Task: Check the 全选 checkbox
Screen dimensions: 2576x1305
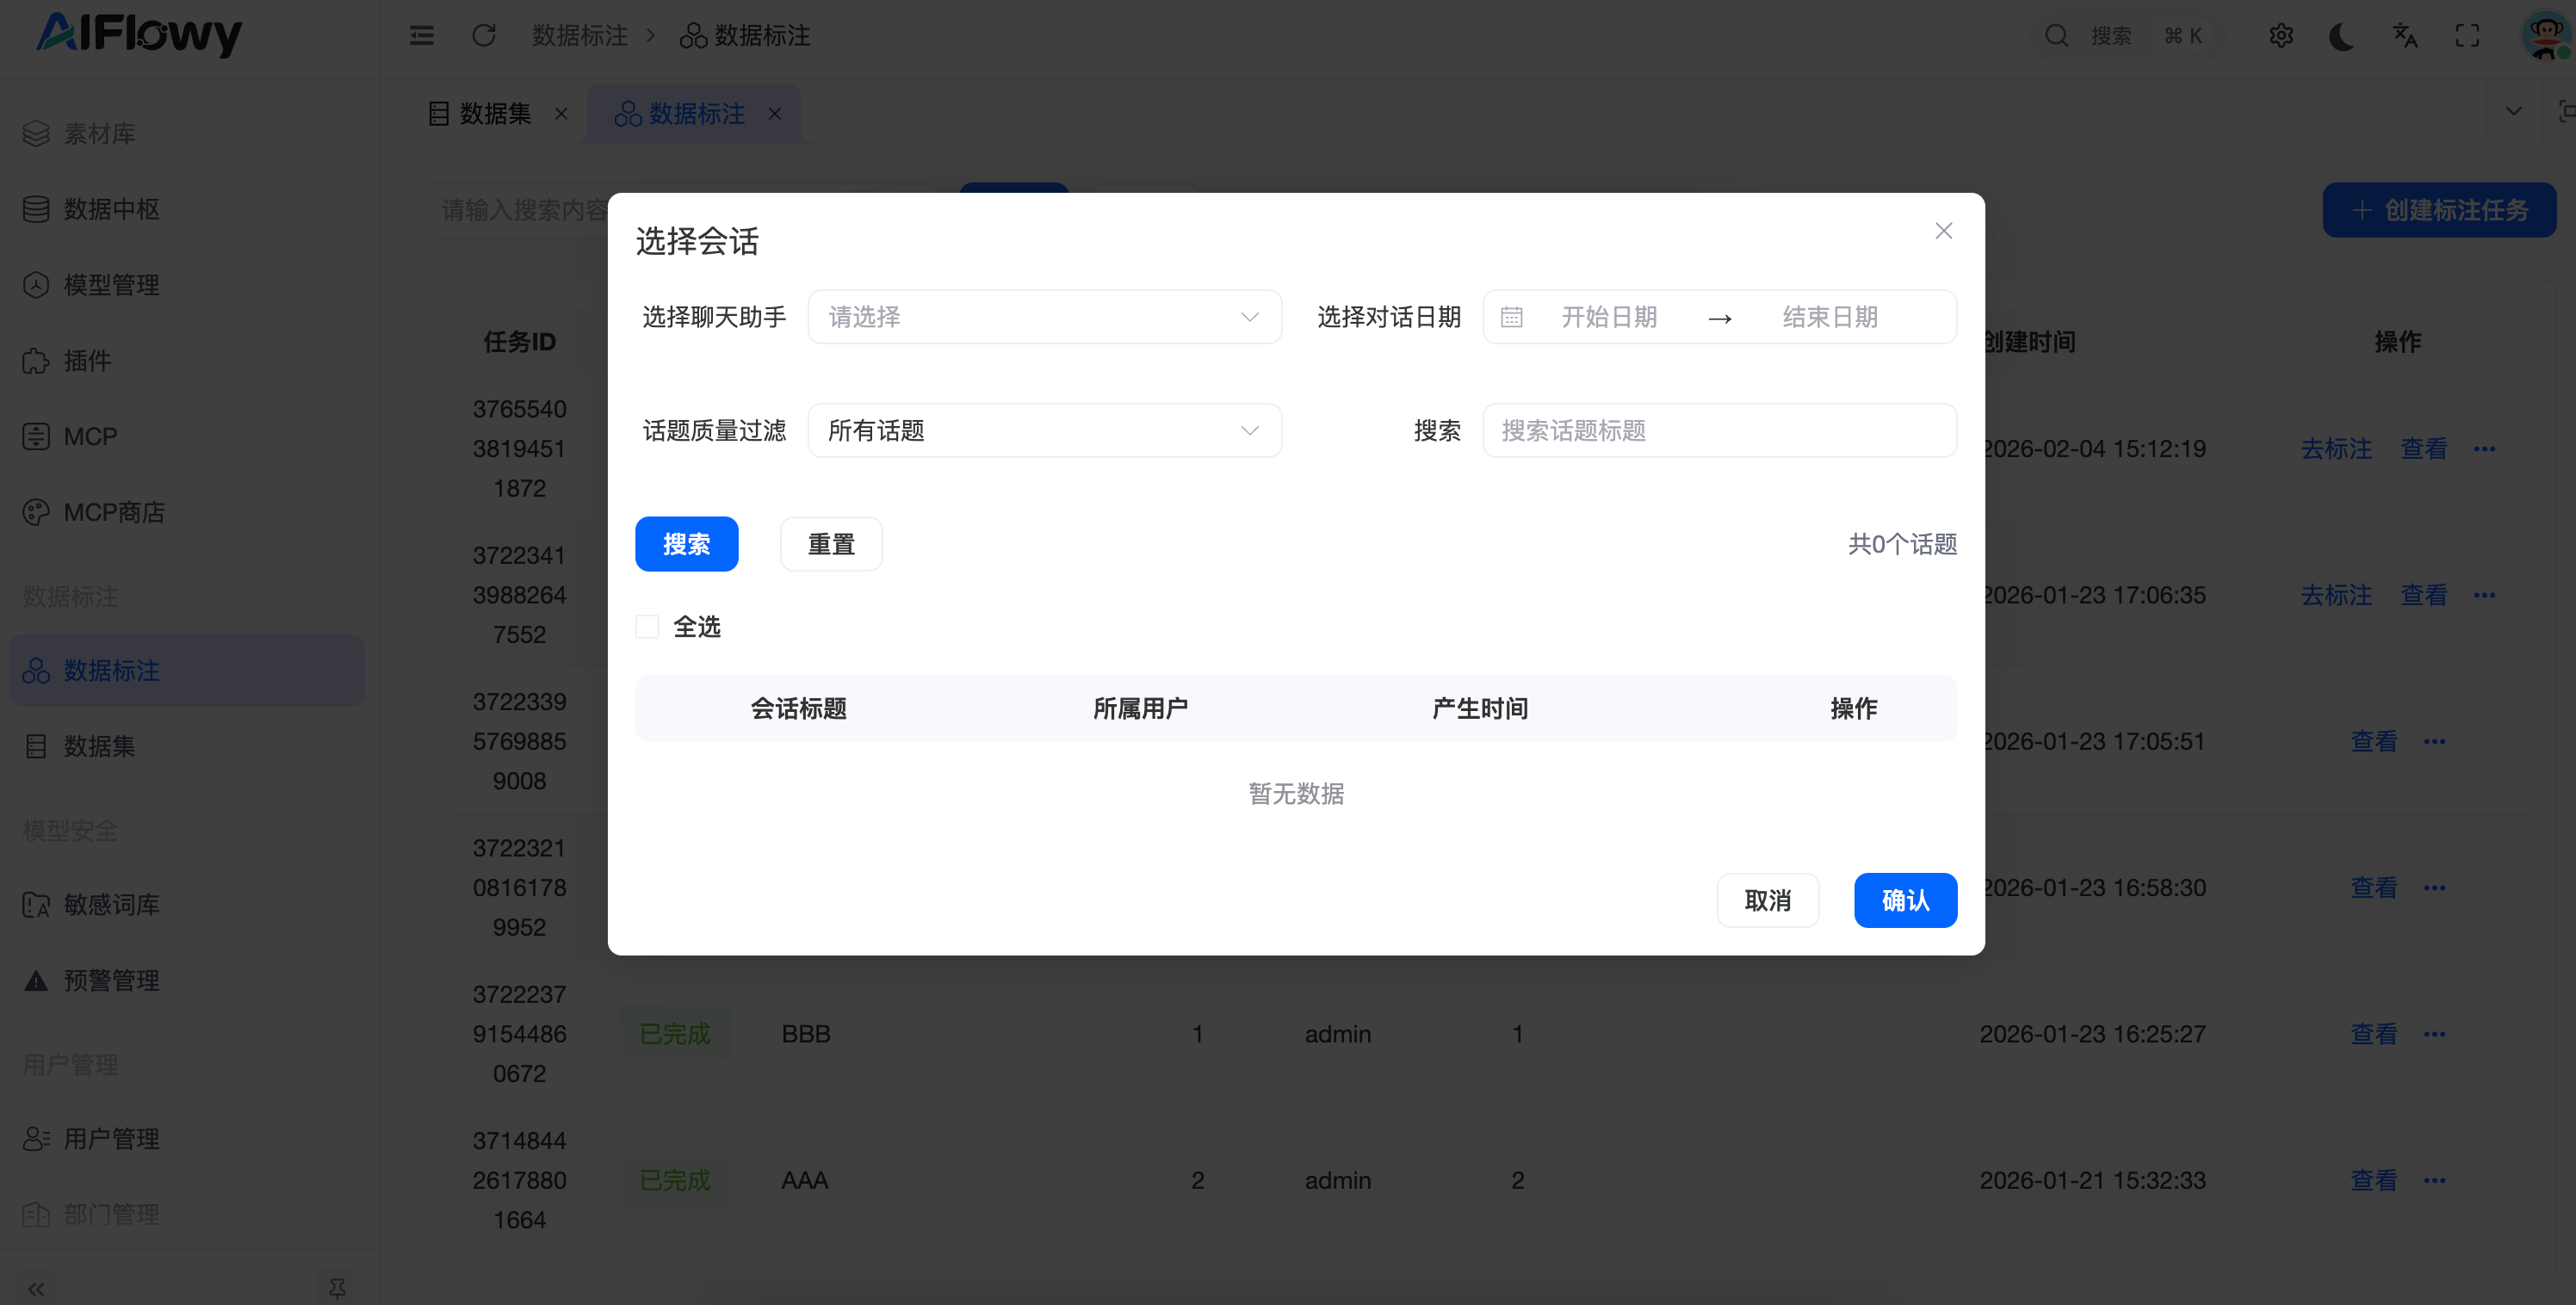Action: [x=647, y=627]
